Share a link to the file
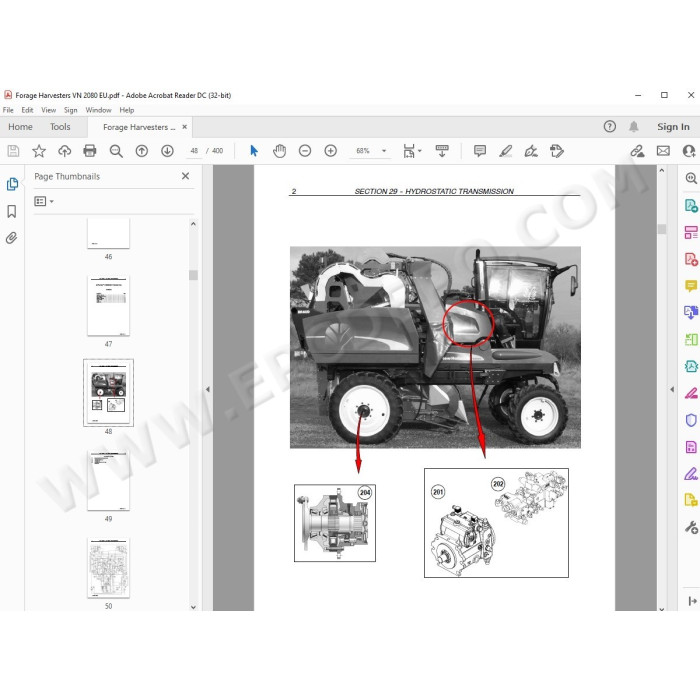The image size is (700, 700). 637,151
